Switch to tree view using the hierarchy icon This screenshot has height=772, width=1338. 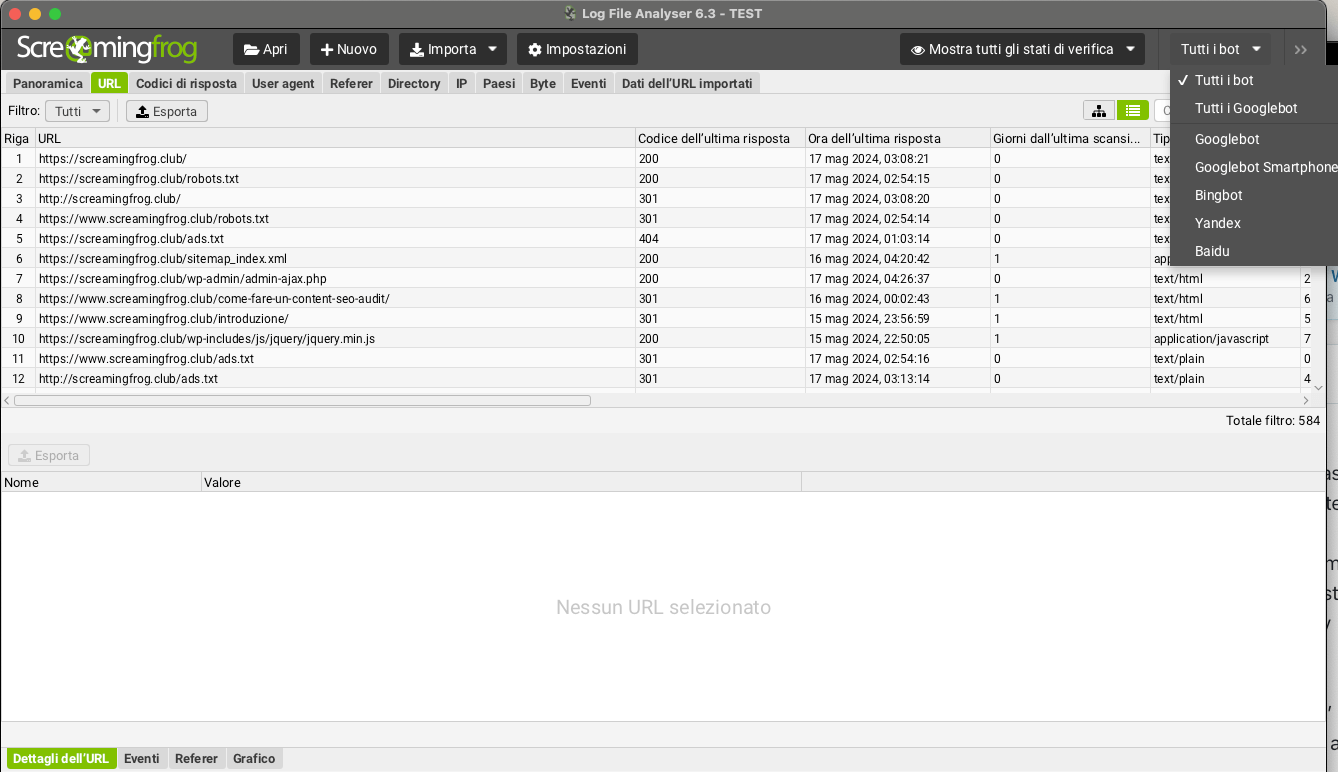1098,110
